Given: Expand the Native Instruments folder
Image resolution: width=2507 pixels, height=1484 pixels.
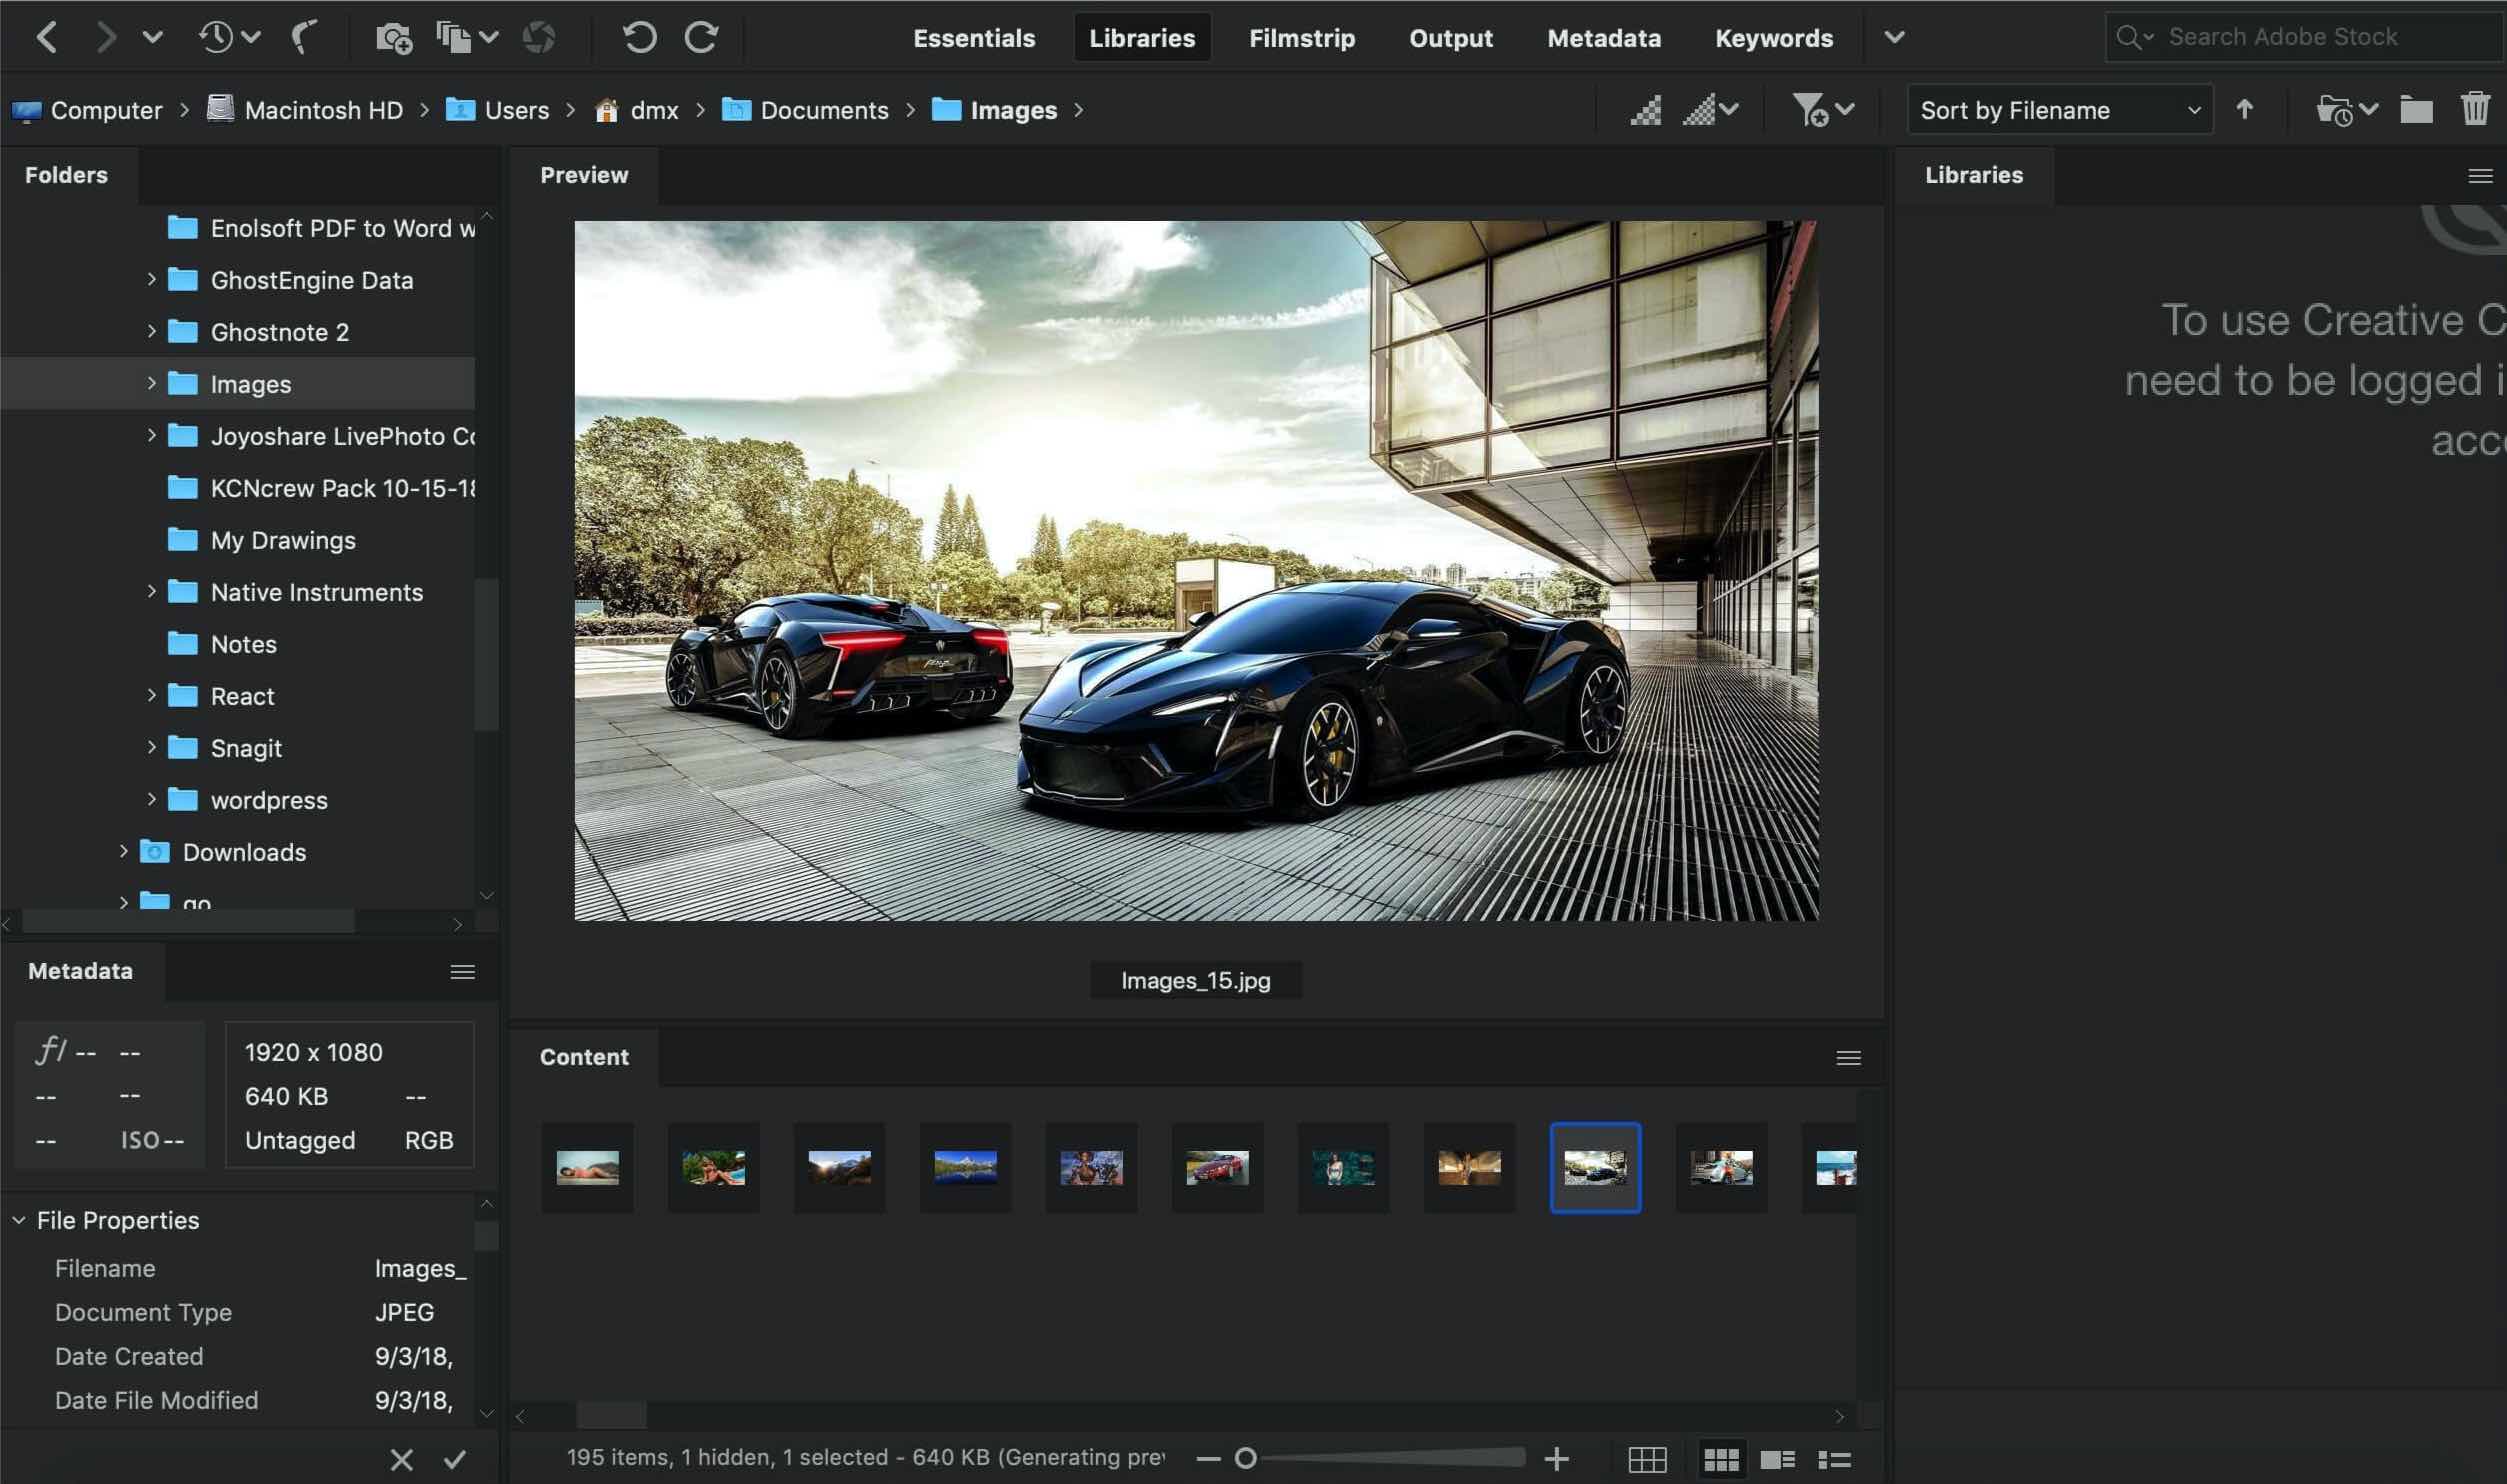Looking at the screenshot, I should coord(150,592).
